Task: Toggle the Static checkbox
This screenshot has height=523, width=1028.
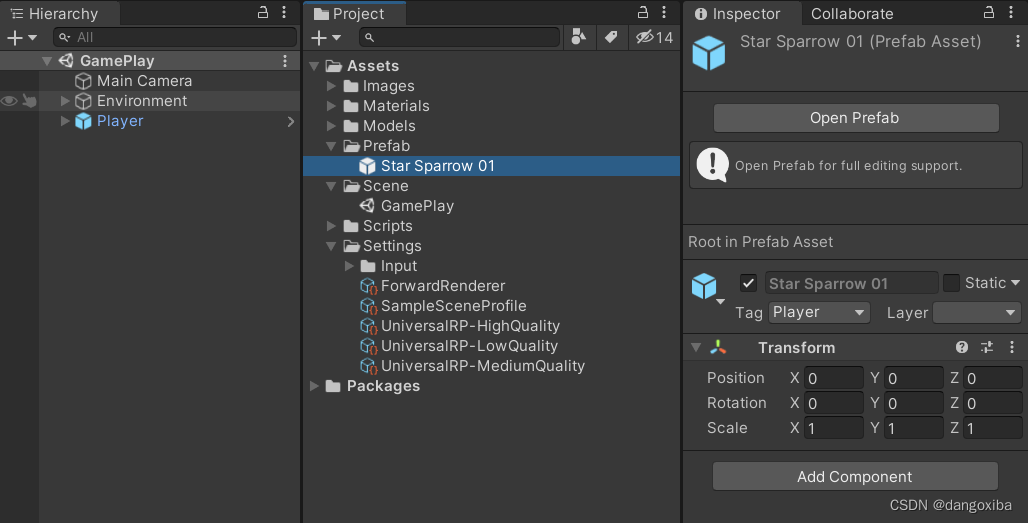Action: point(951,283)
